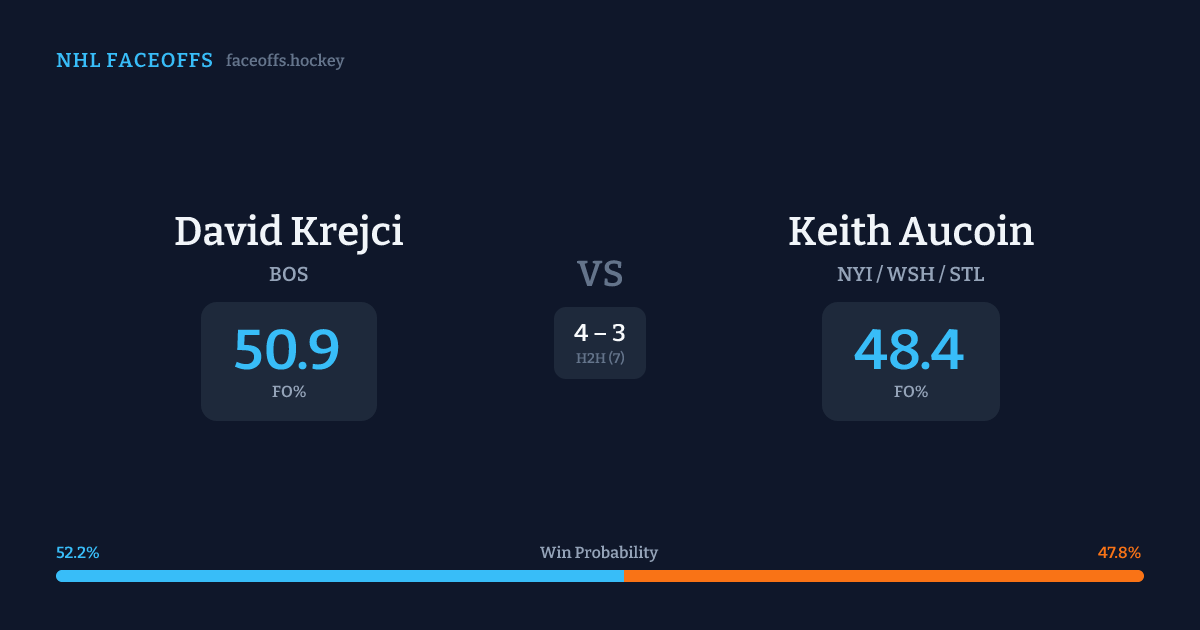Click the 47.8% win probability value
The width and height of the screenshot is (1200, 630).
click(x=1119, y=553)
